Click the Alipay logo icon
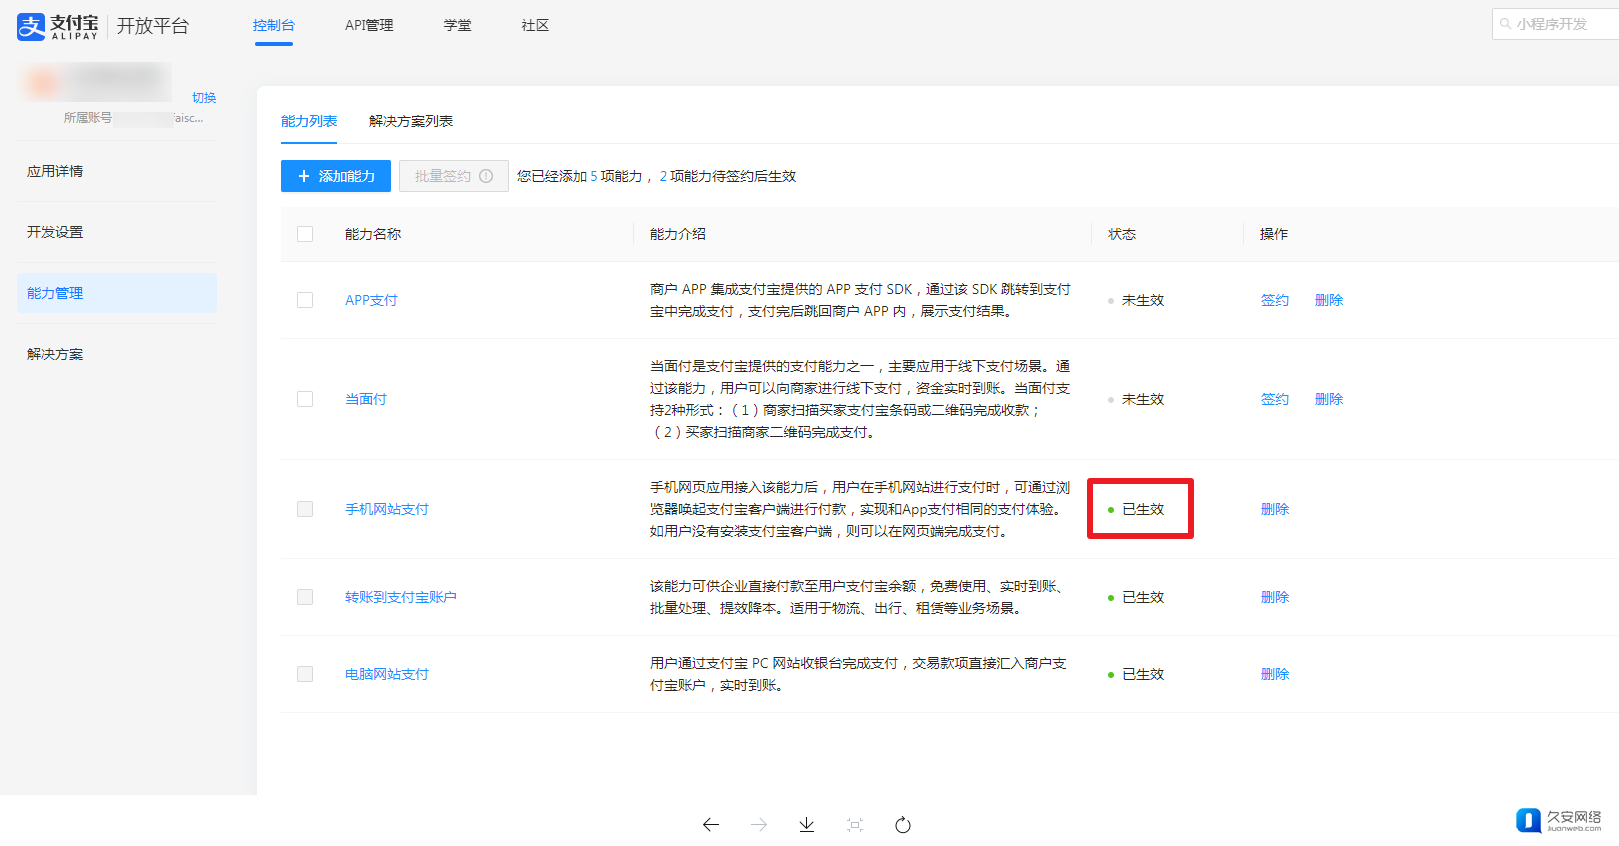Image resolution: width=1619 pixels, height=846 pixels. 31,26
